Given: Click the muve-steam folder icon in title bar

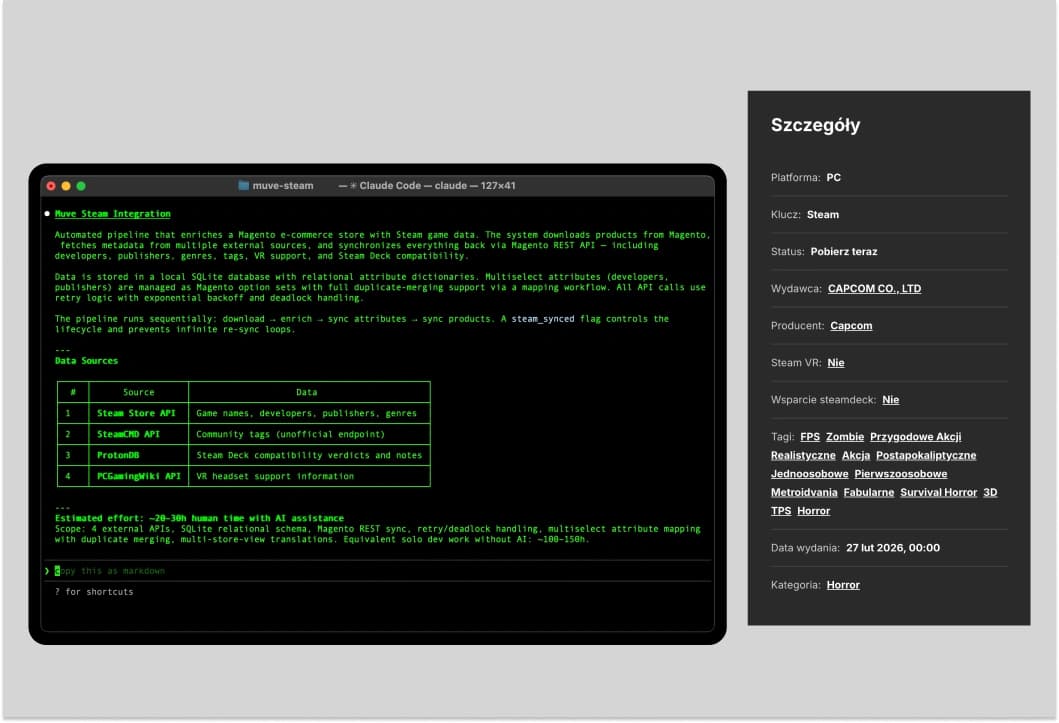Looking at the screenshot, I should tap(243, 186).
